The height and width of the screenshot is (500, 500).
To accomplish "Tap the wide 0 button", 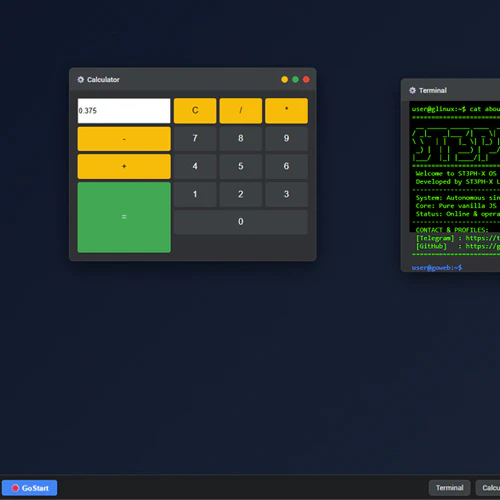I will pos(241,222).
